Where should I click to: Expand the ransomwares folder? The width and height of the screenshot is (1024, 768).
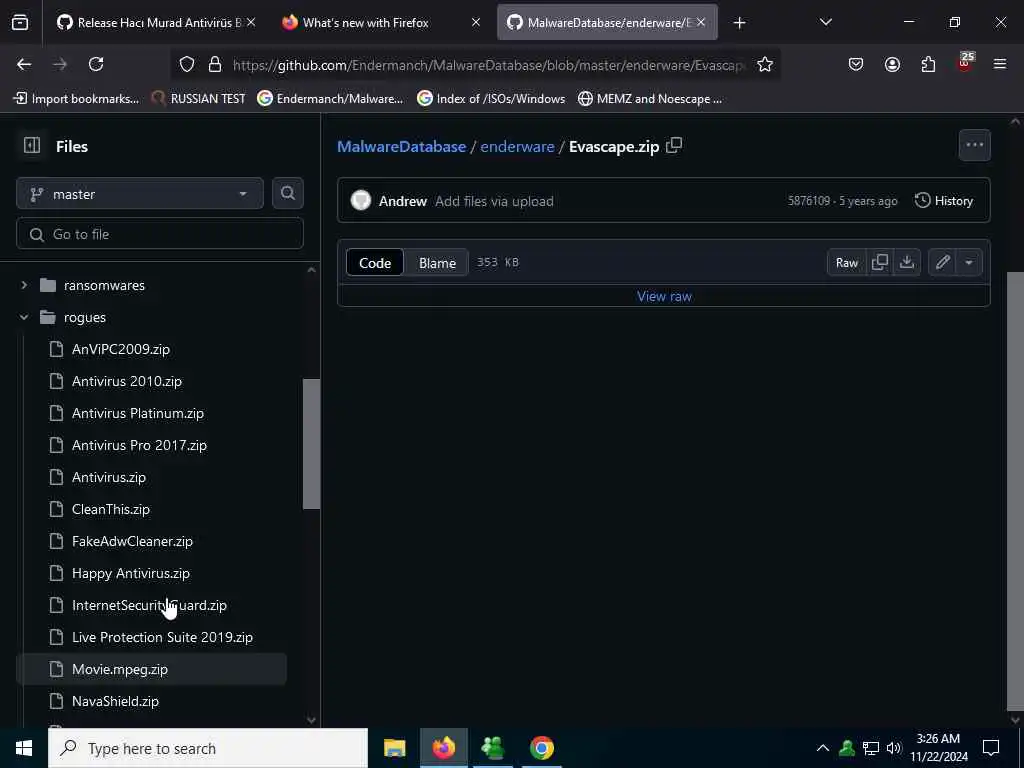click(x=24, y=285)
